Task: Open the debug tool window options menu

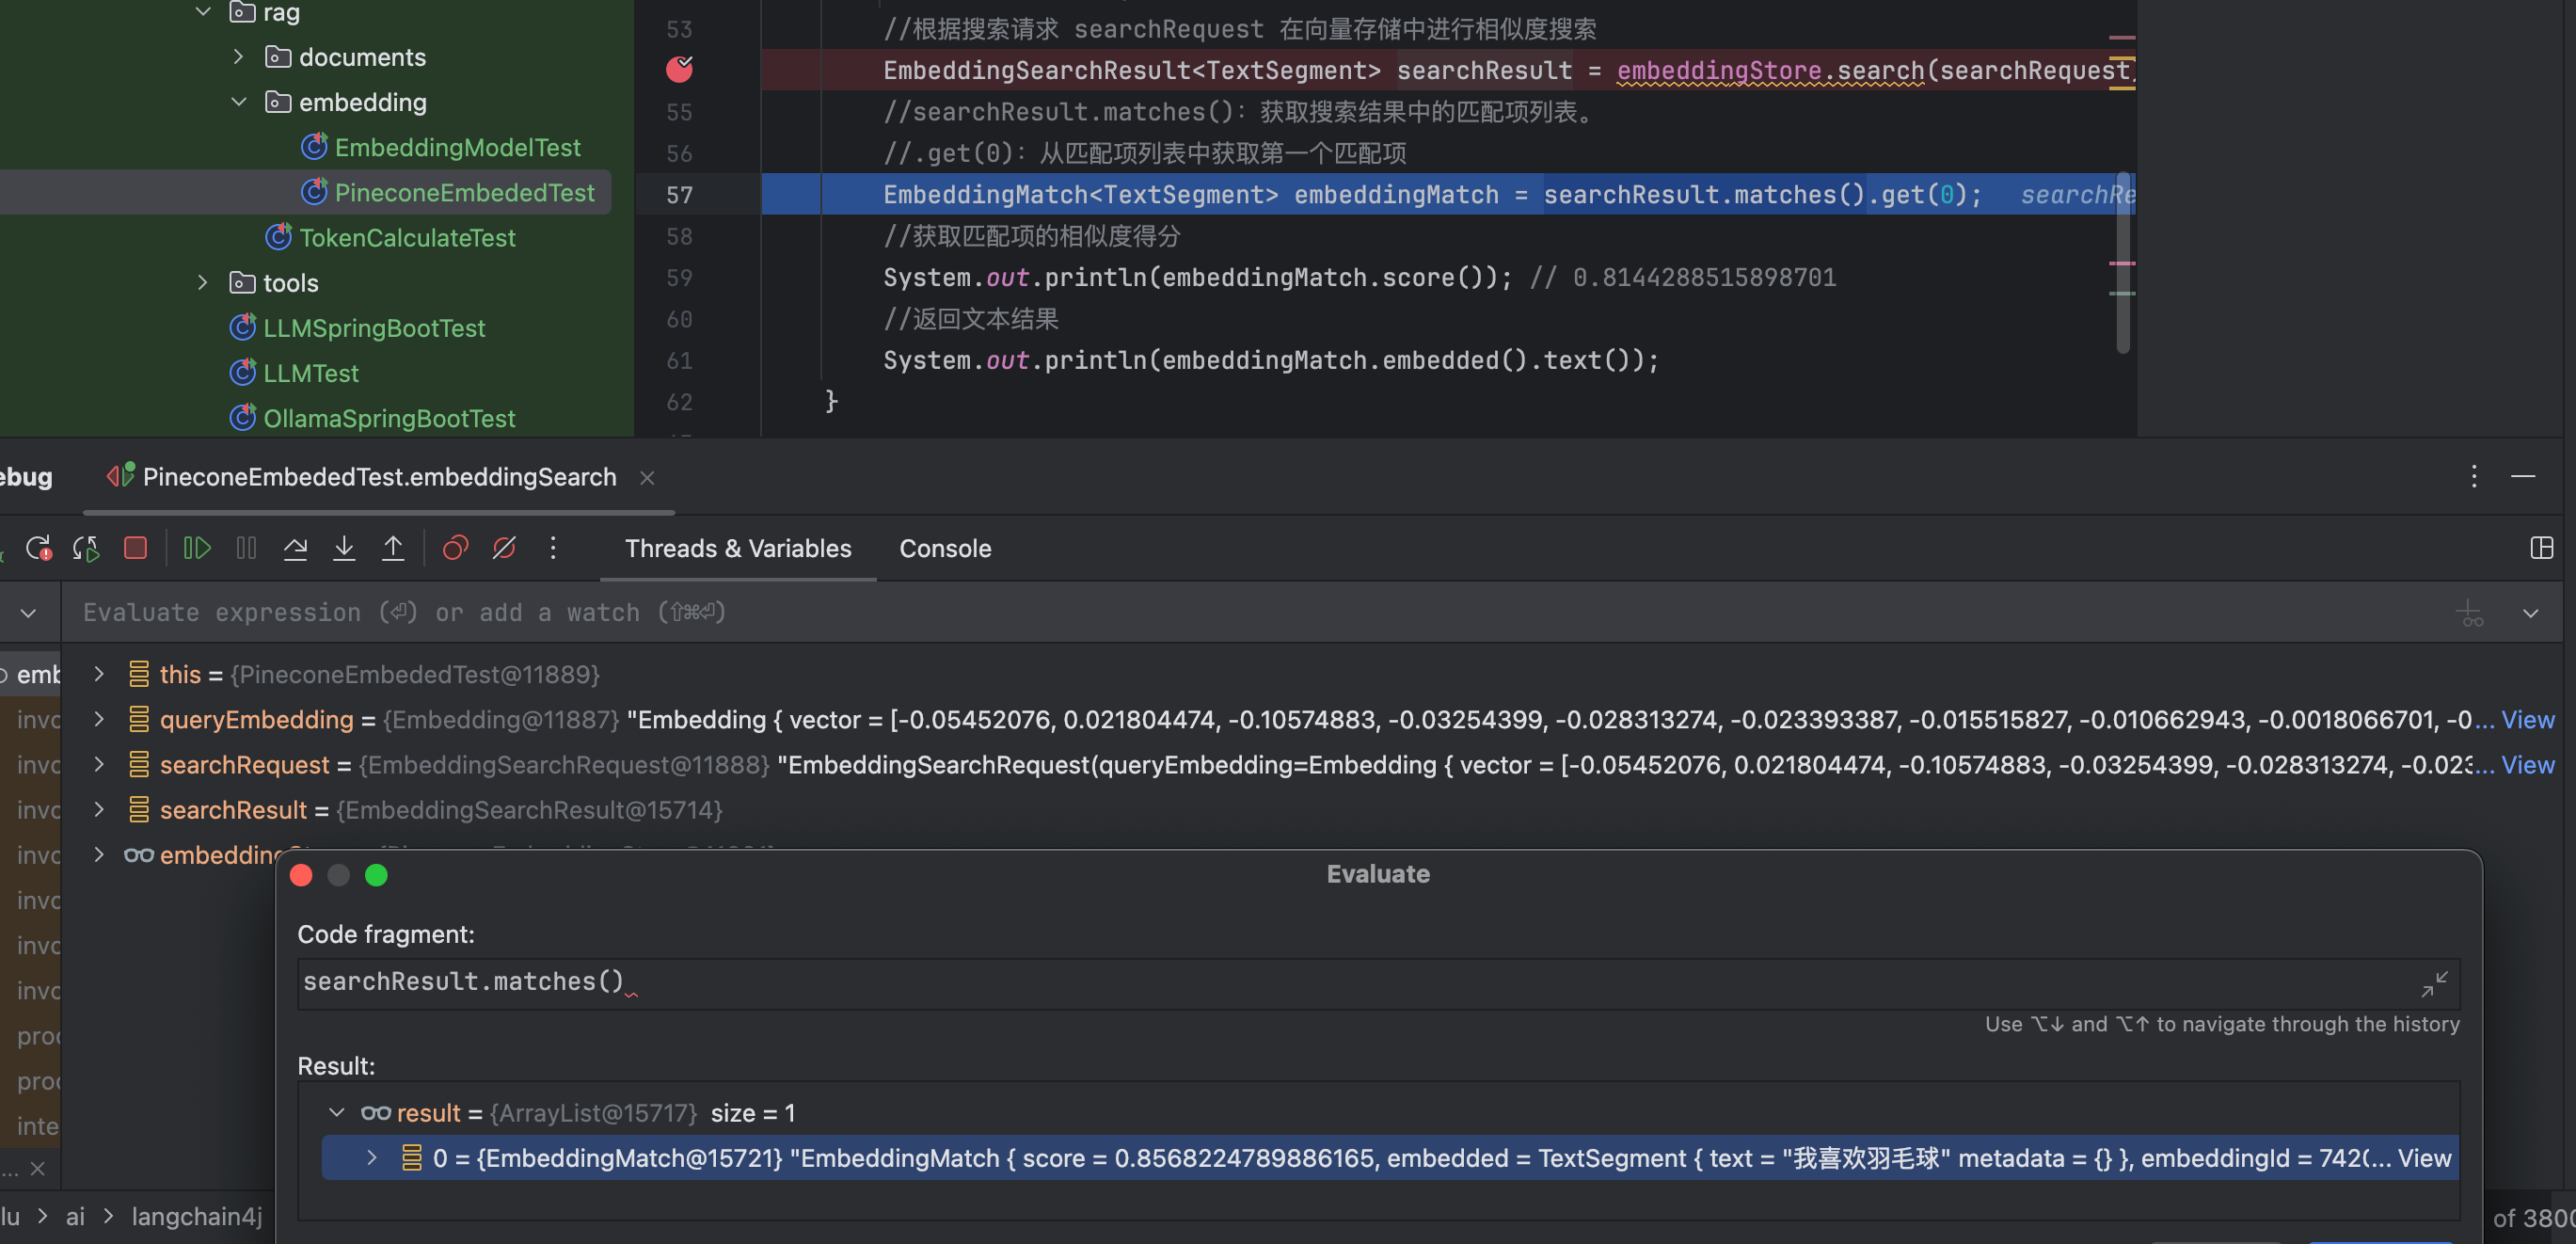Action: [x=2474, y=476]
